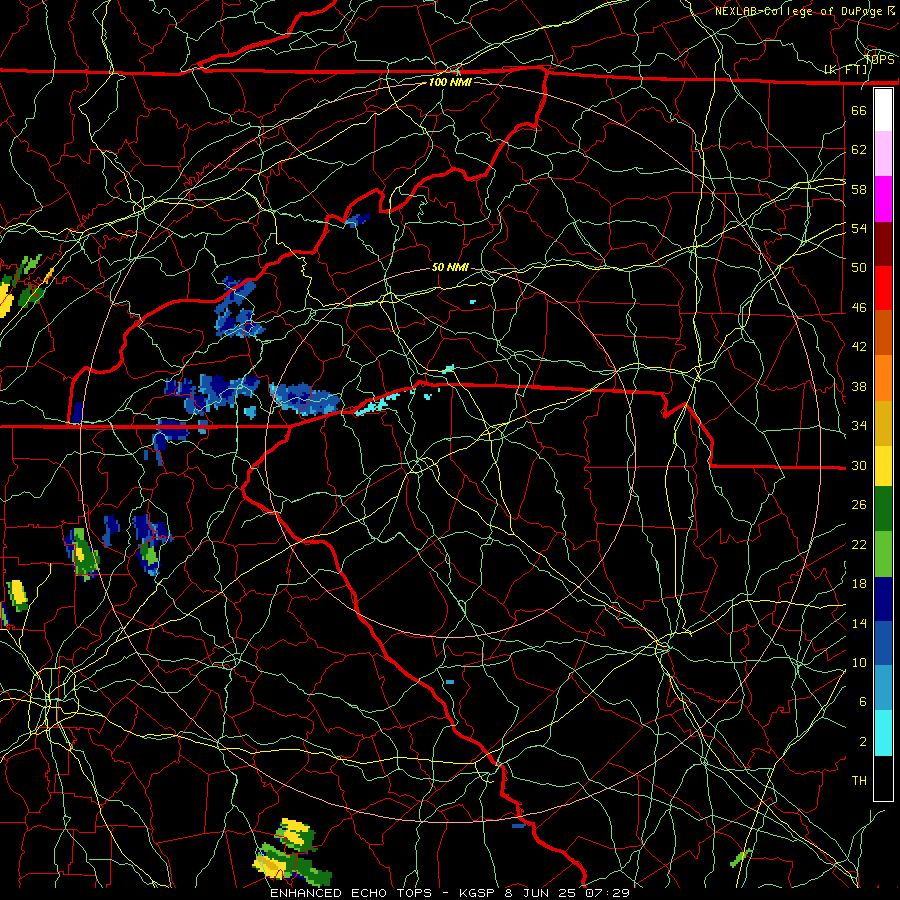Select the orange 42 kft legend swatch
900x900 pixels.
pos(883,378)
